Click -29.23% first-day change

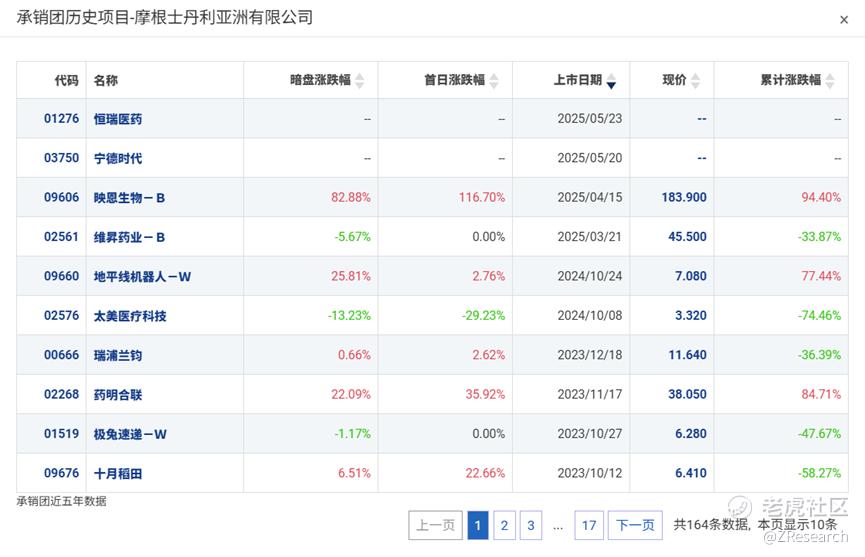click(483, 315)
